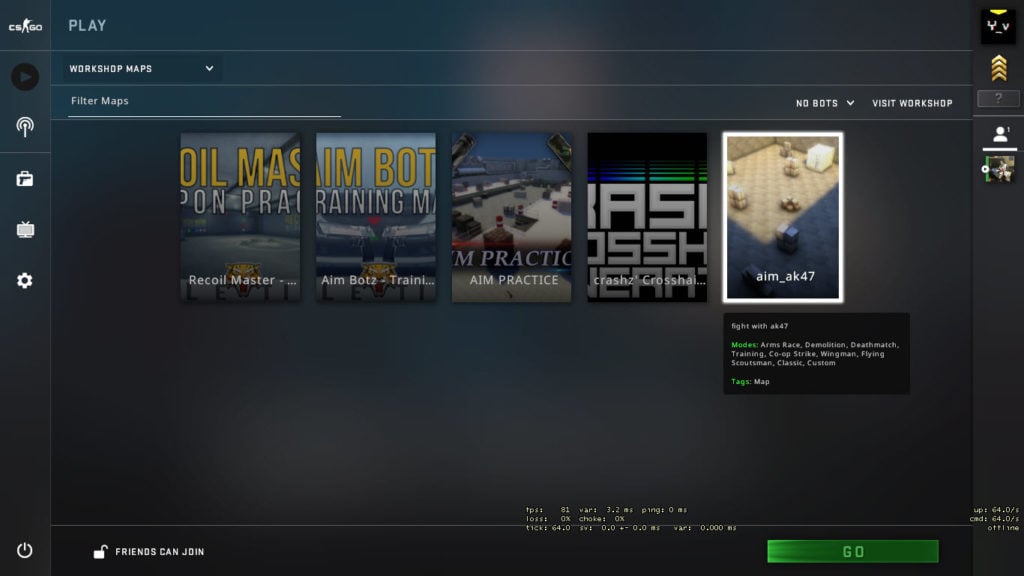
Task: Select the Recoil Master map thumbnail
Action: 240,217
